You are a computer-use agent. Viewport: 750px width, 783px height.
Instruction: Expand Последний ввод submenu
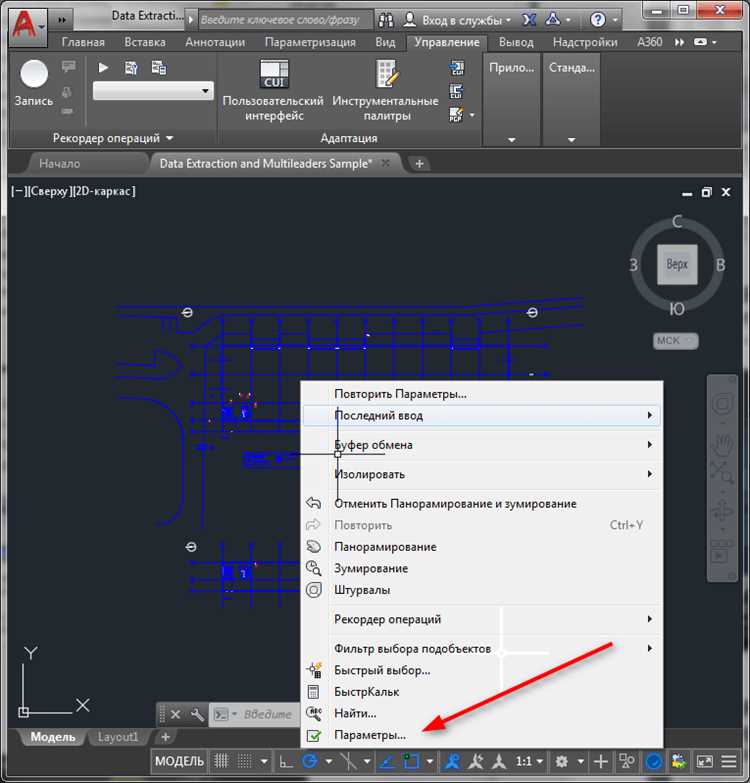click(x=482, y=415)
